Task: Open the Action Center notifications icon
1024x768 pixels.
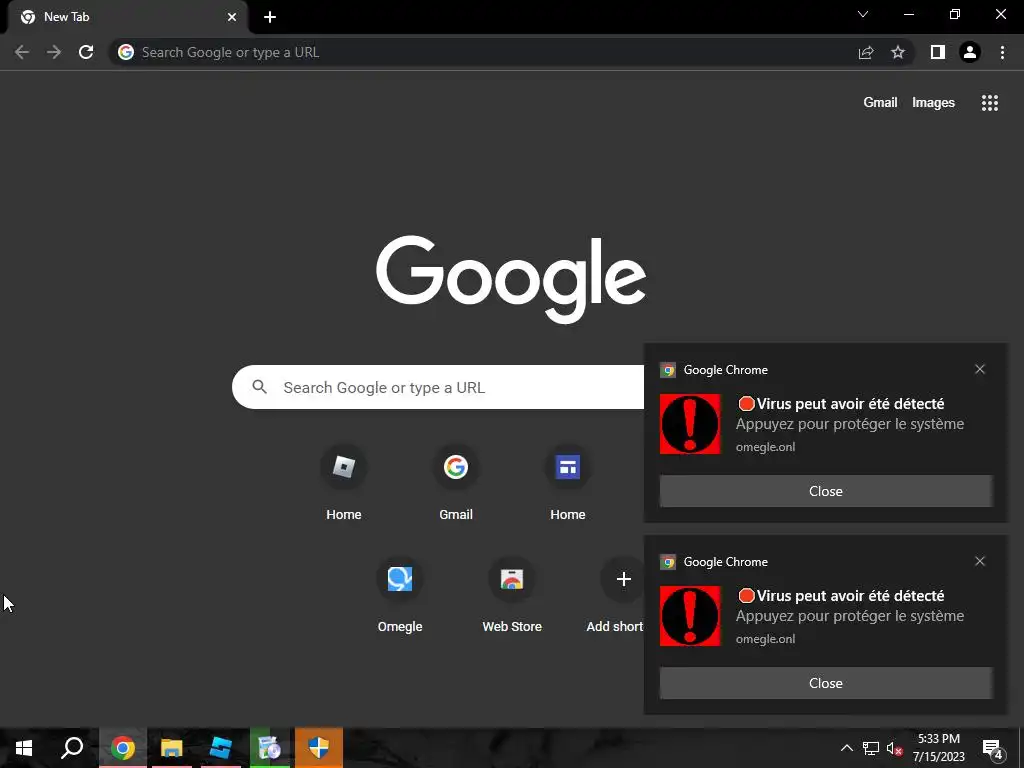Action: coord(993,748)
